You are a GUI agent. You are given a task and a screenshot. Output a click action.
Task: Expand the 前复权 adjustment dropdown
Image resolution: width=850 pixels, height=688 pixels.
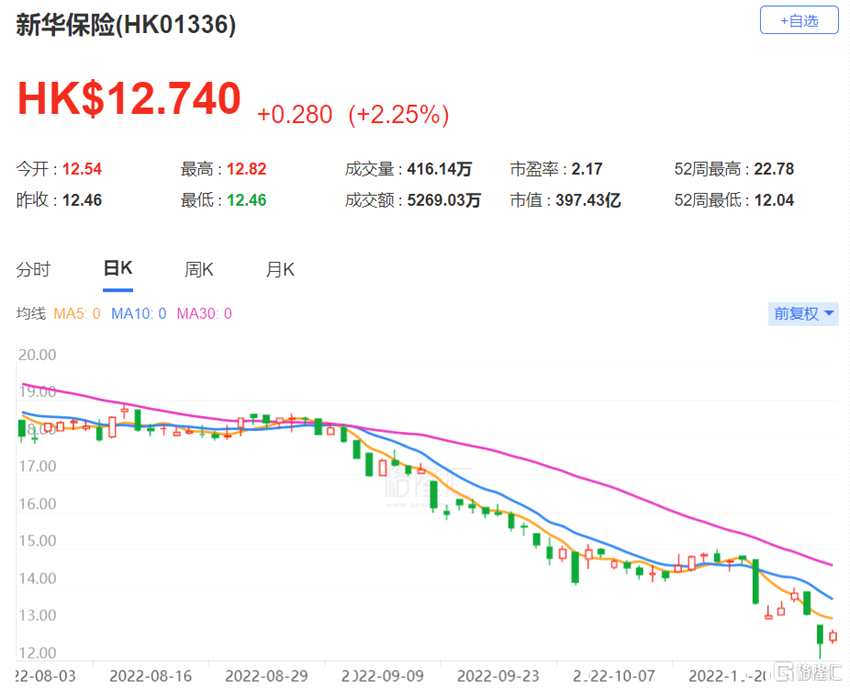point(803,313)
